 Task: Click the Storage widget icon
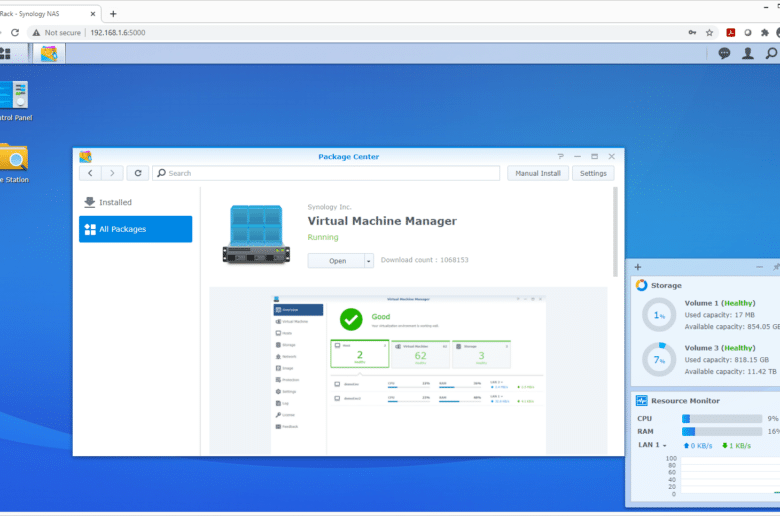pos(642,285)
